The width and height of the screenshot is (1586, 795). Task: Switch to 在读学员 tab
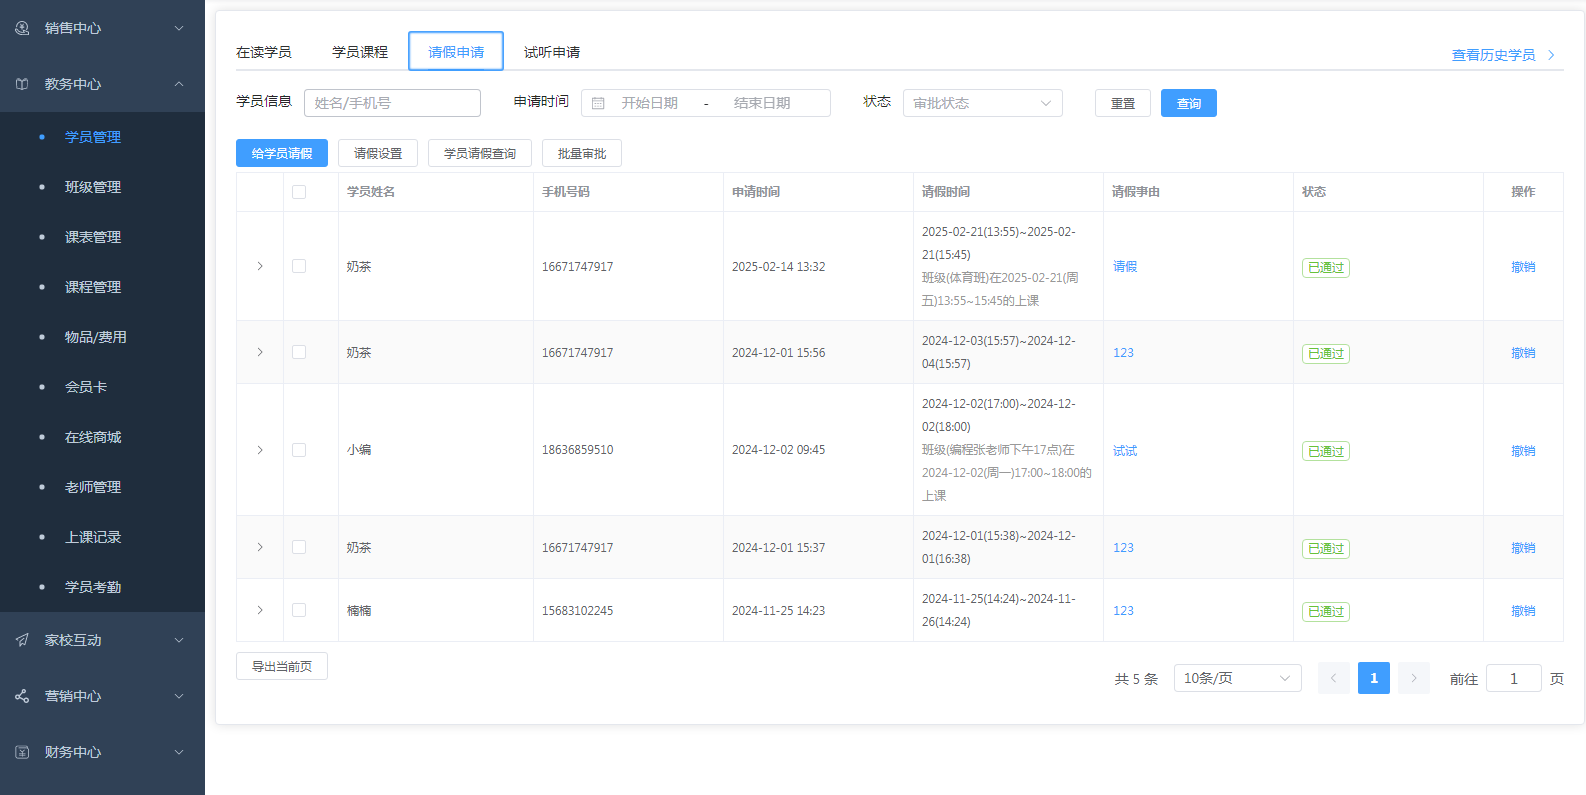point(264,52)
